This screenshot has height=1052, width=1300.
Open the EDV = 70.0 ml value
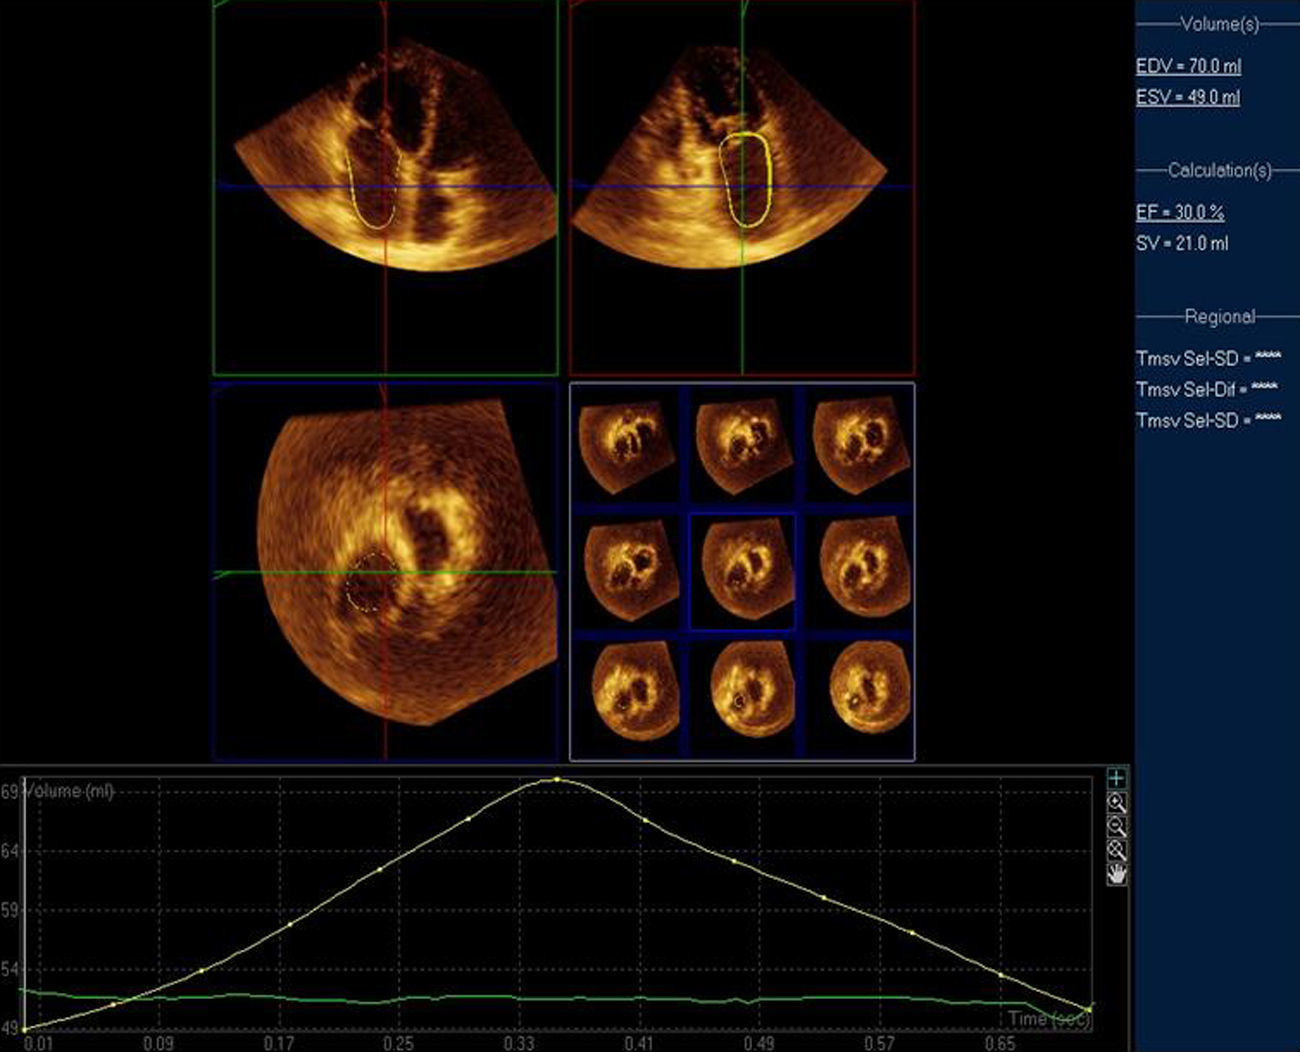pos(1188,66)
